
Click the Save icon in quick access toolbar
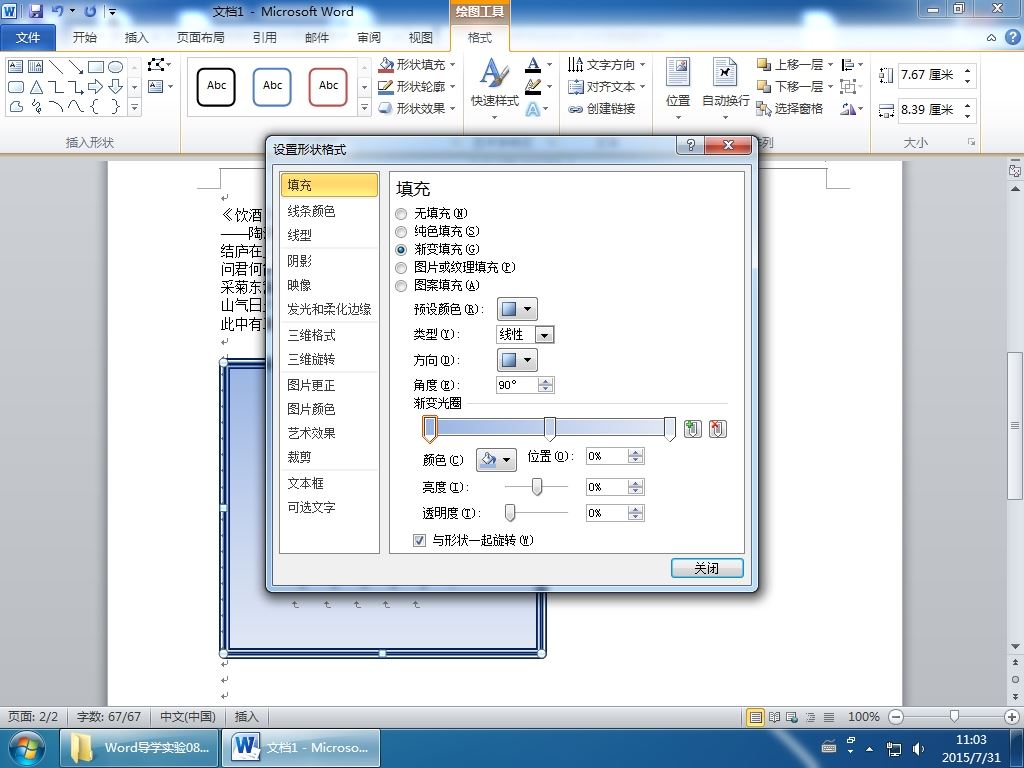[x=35, y=11]
